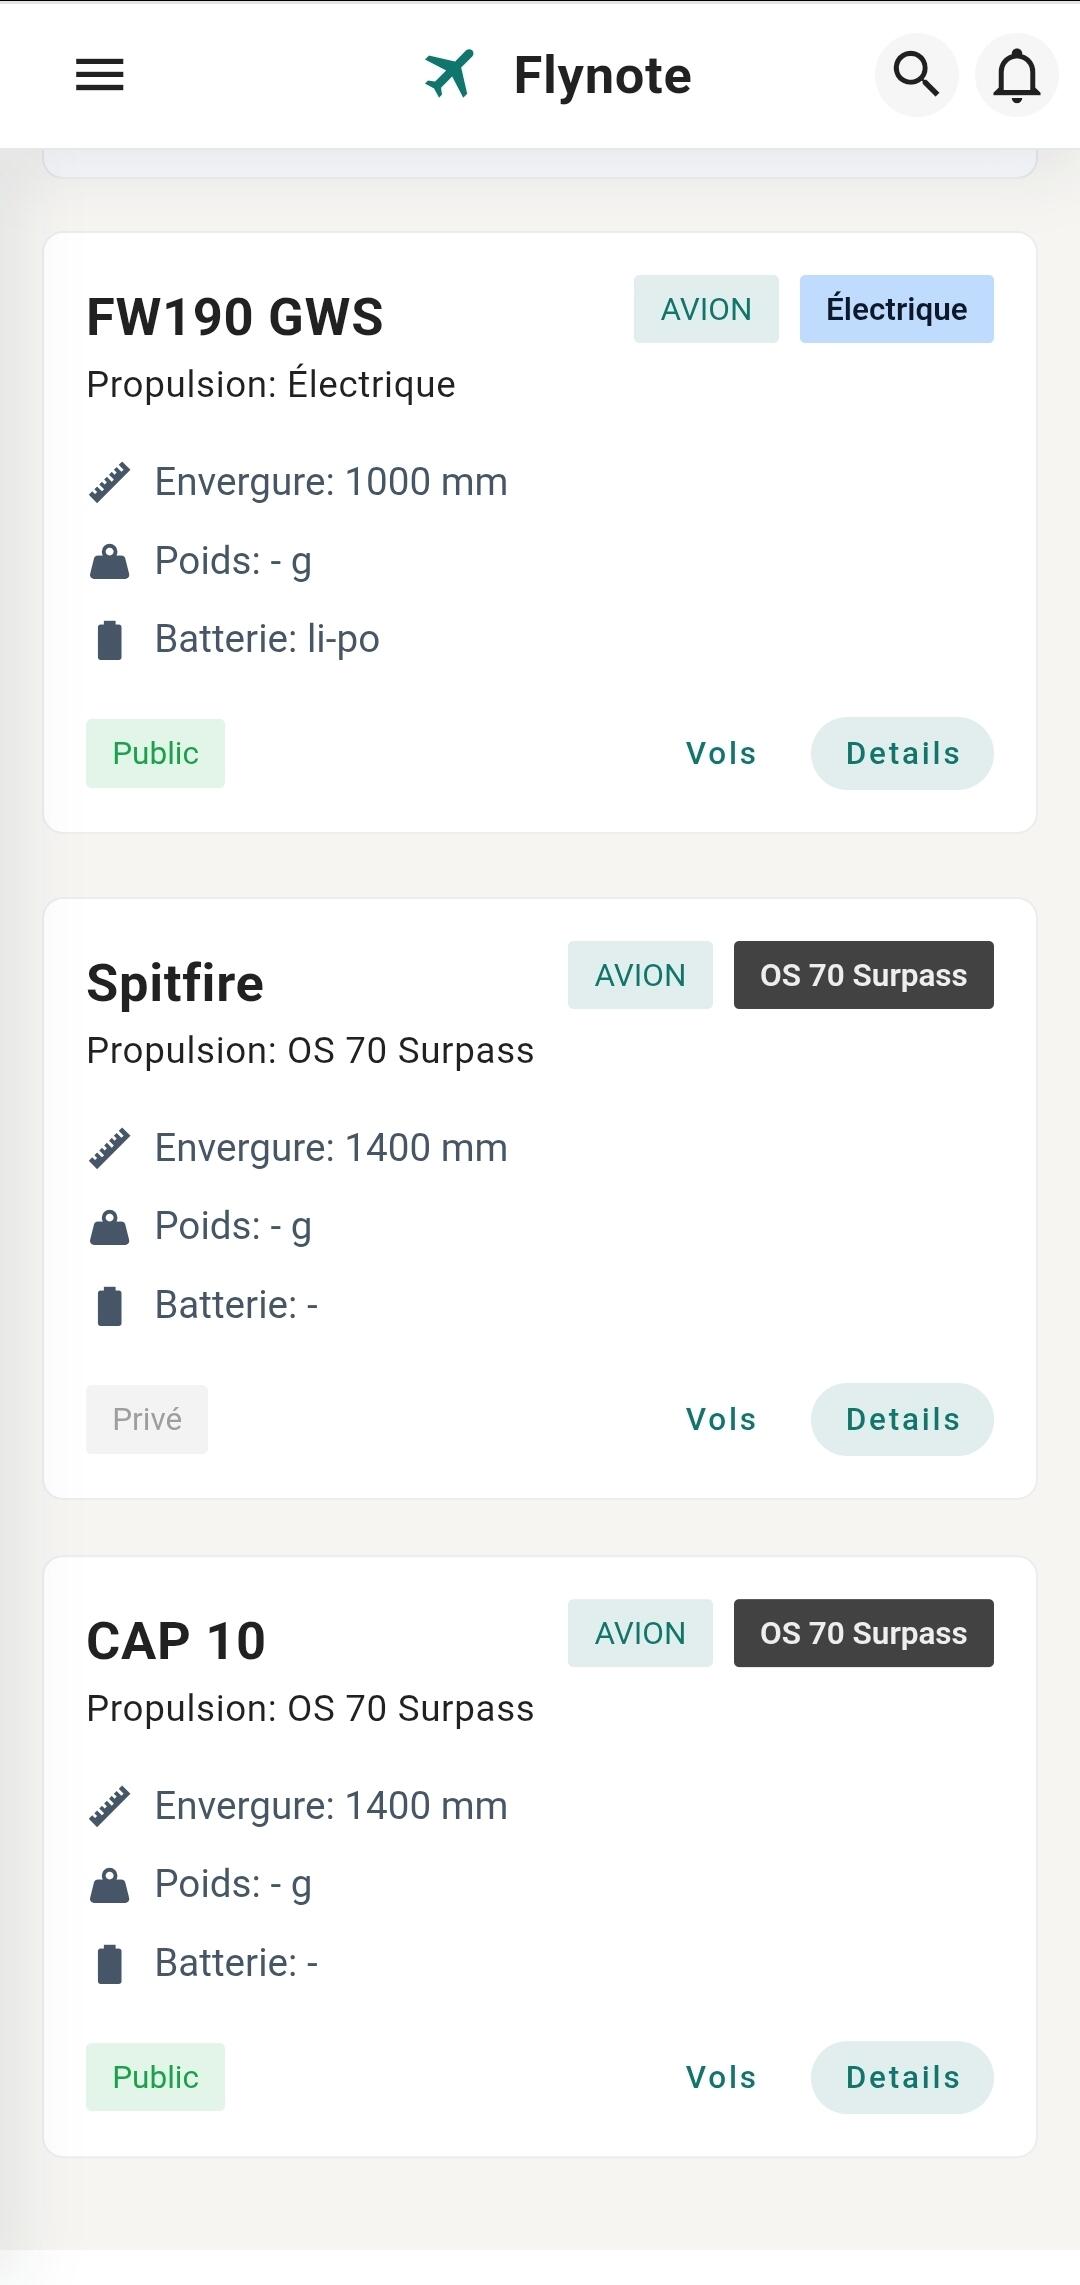Click the Électrique tag on FW190 GWS
The width and height of the screenshot is (1080, 2285).
coord(896,309)
